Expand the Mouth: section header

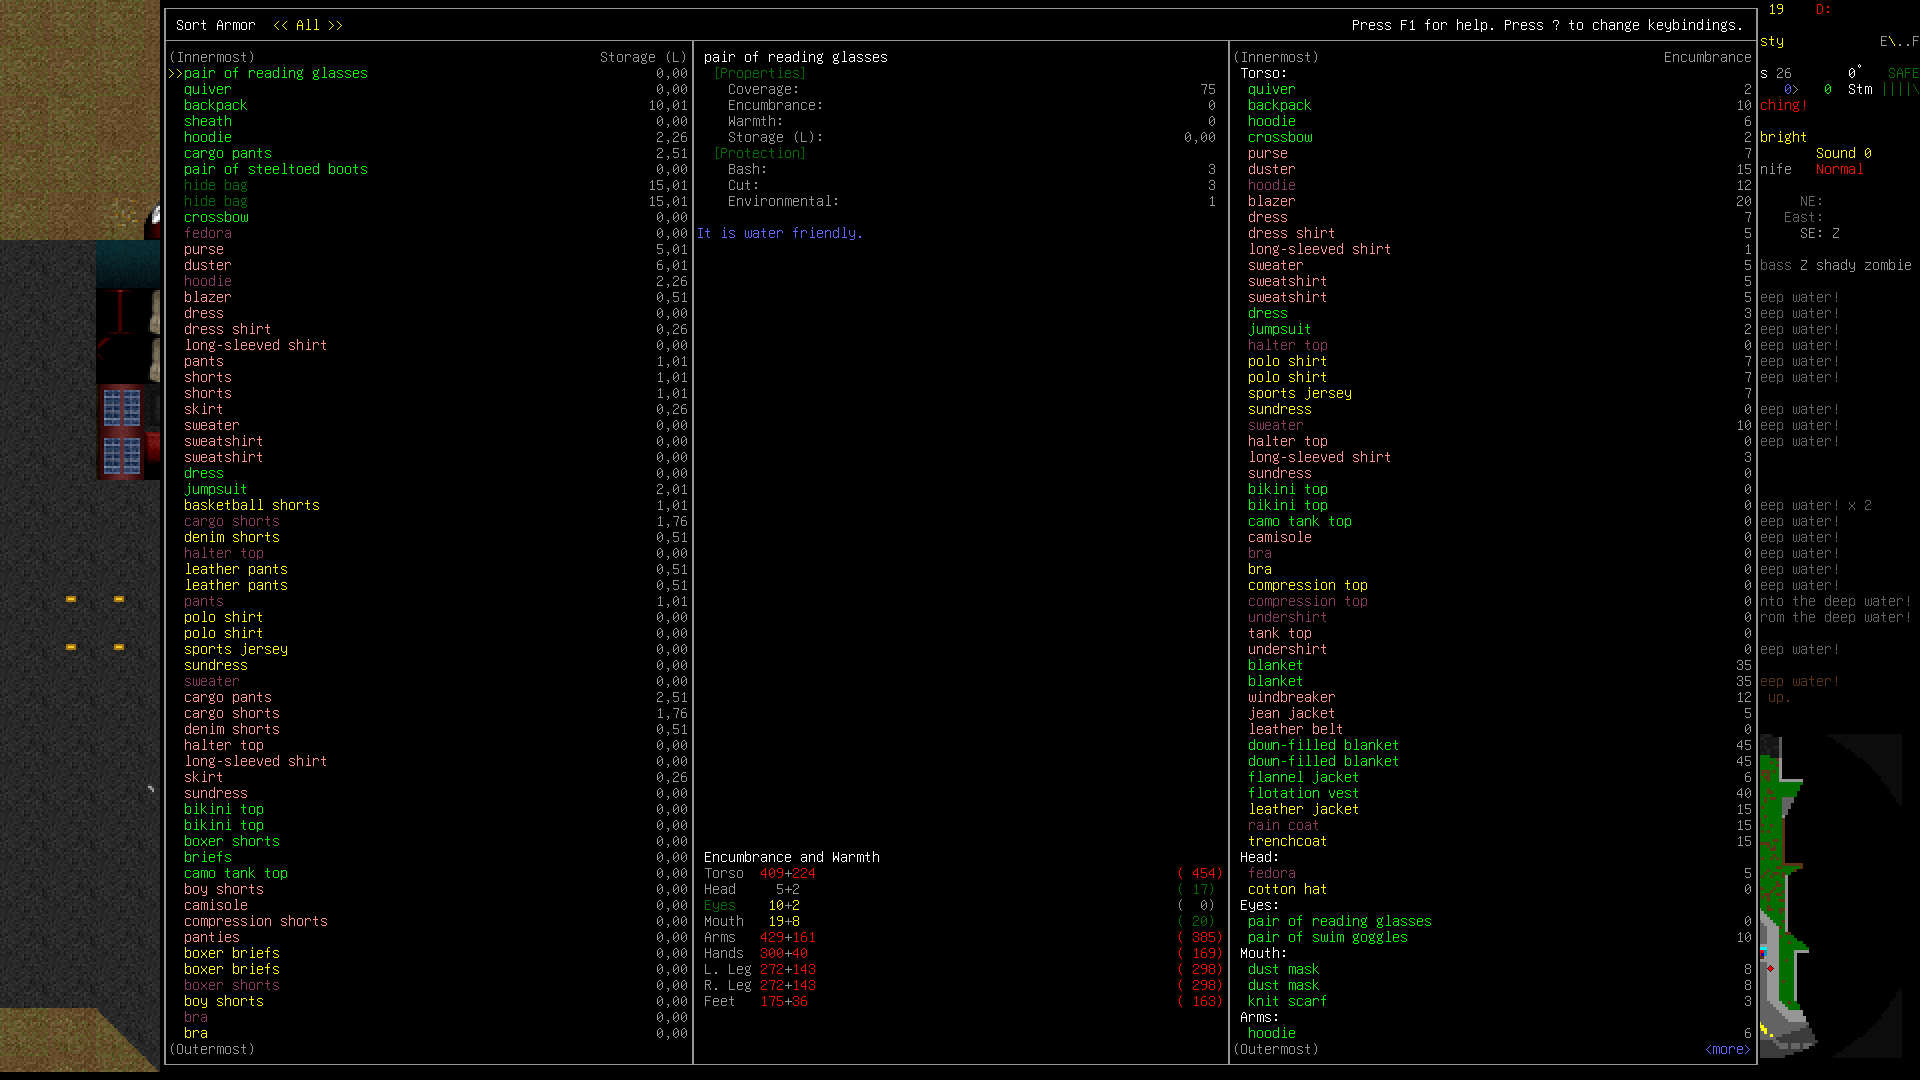tap(1263, 953)
